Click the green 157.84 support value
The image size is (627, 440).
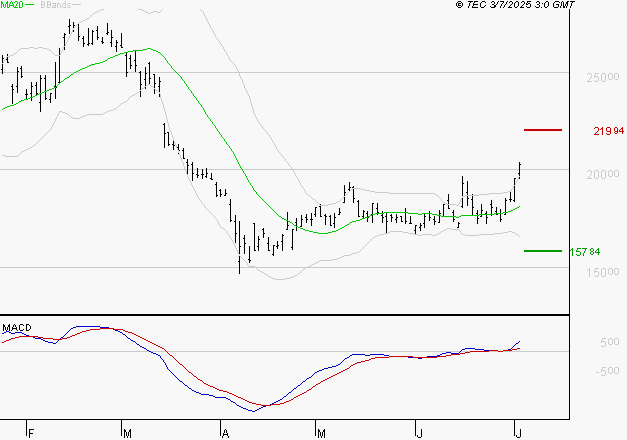[585, 252]
